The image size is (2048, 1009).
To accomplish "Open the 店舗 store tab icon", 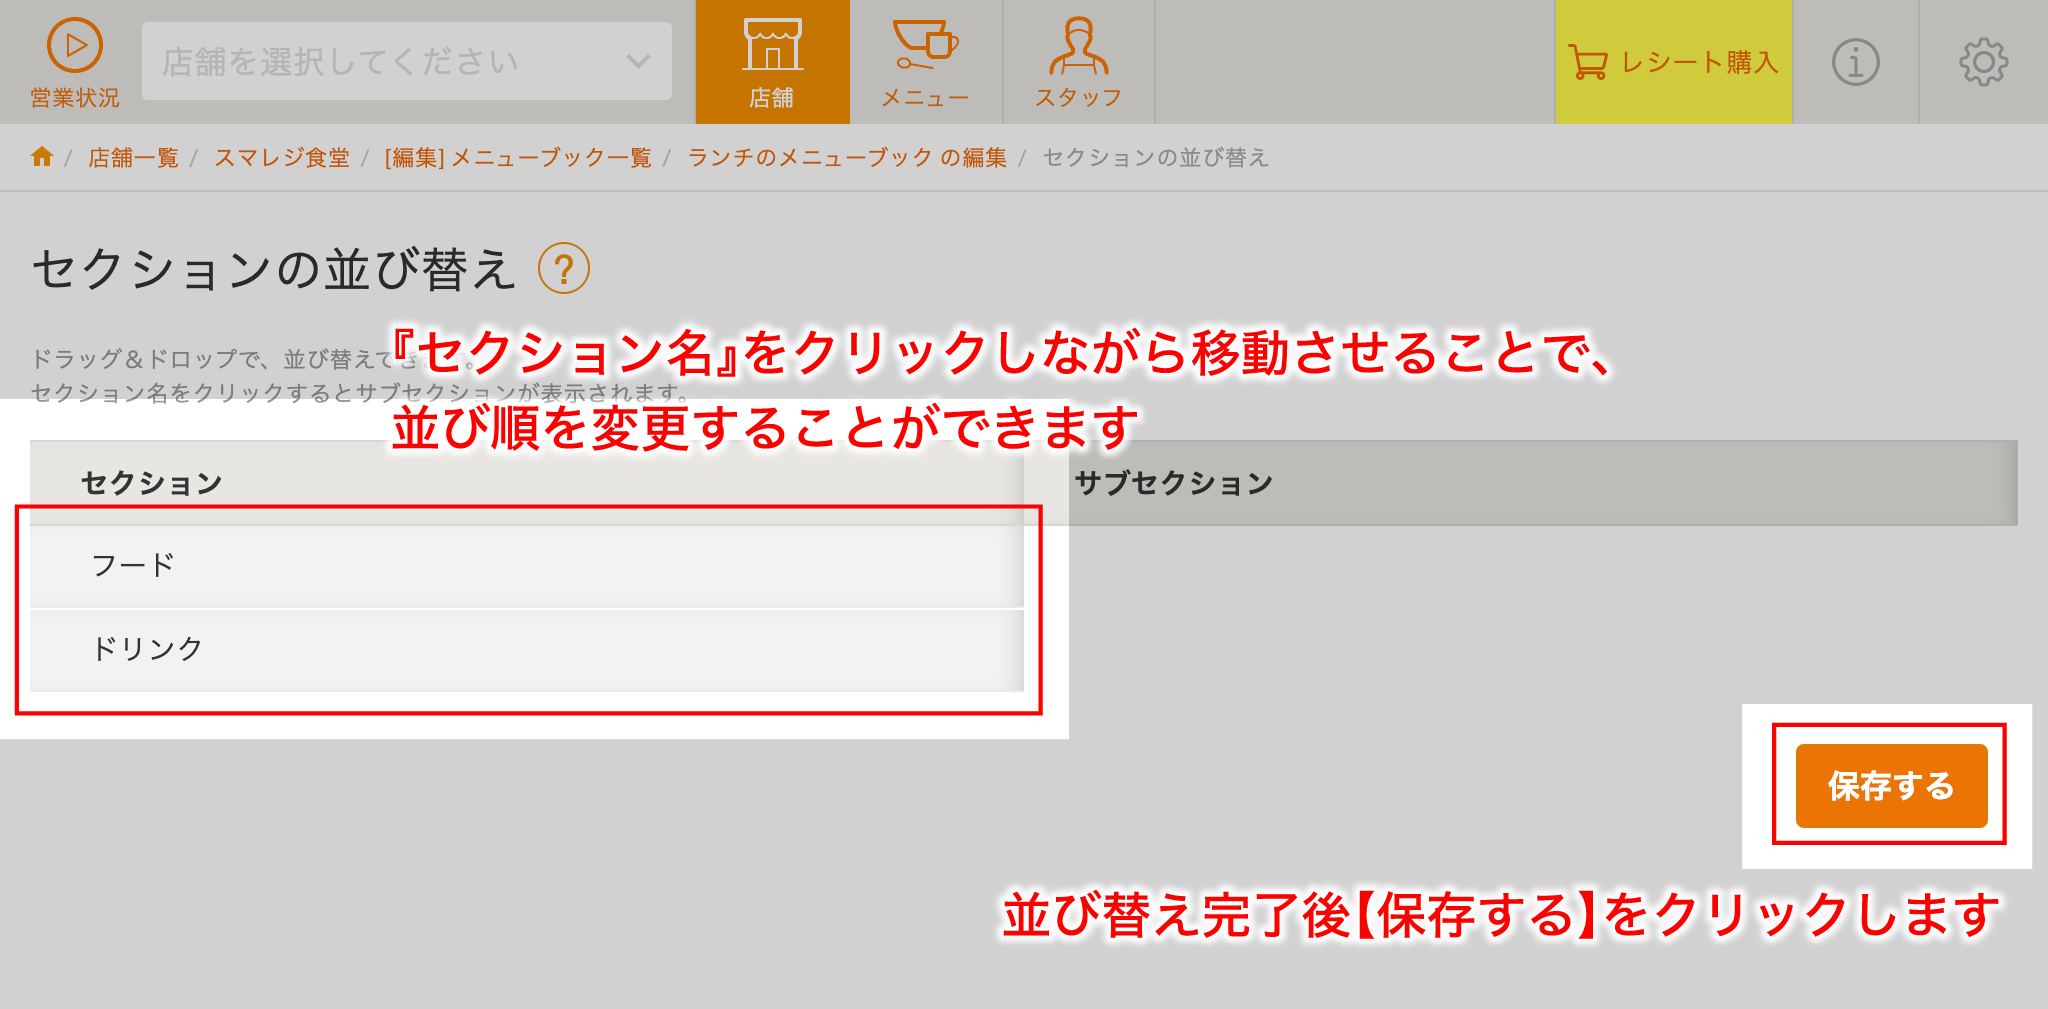I will point(772,44).
